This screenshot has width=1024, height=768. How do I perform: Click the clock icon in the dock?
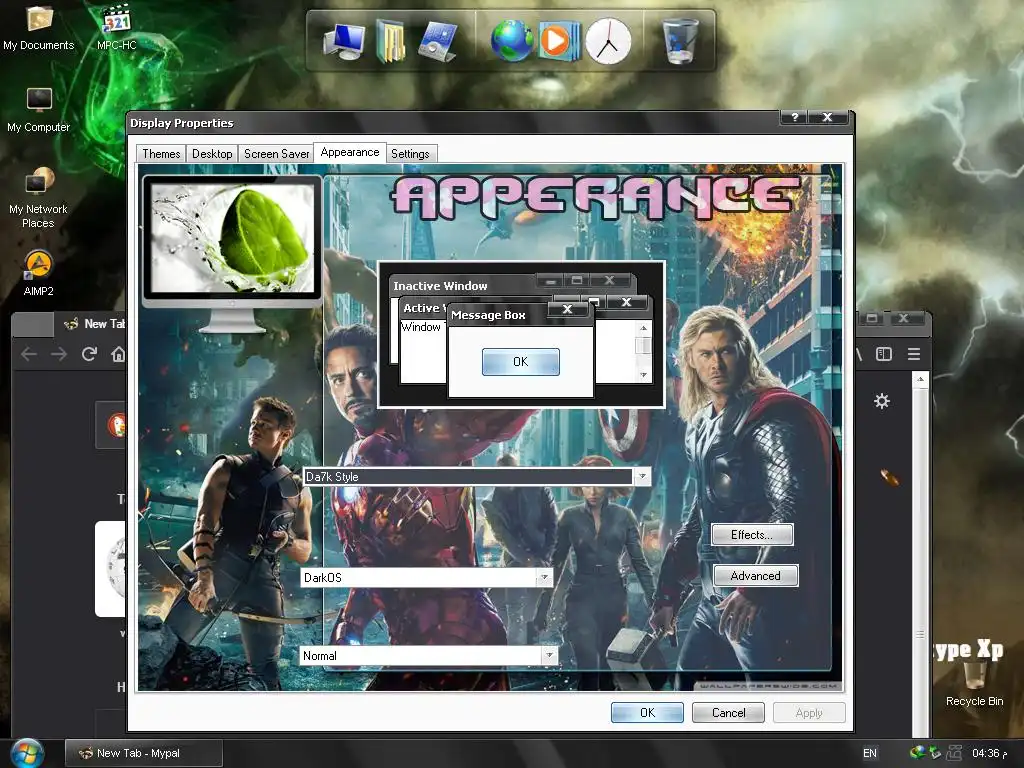608,42
